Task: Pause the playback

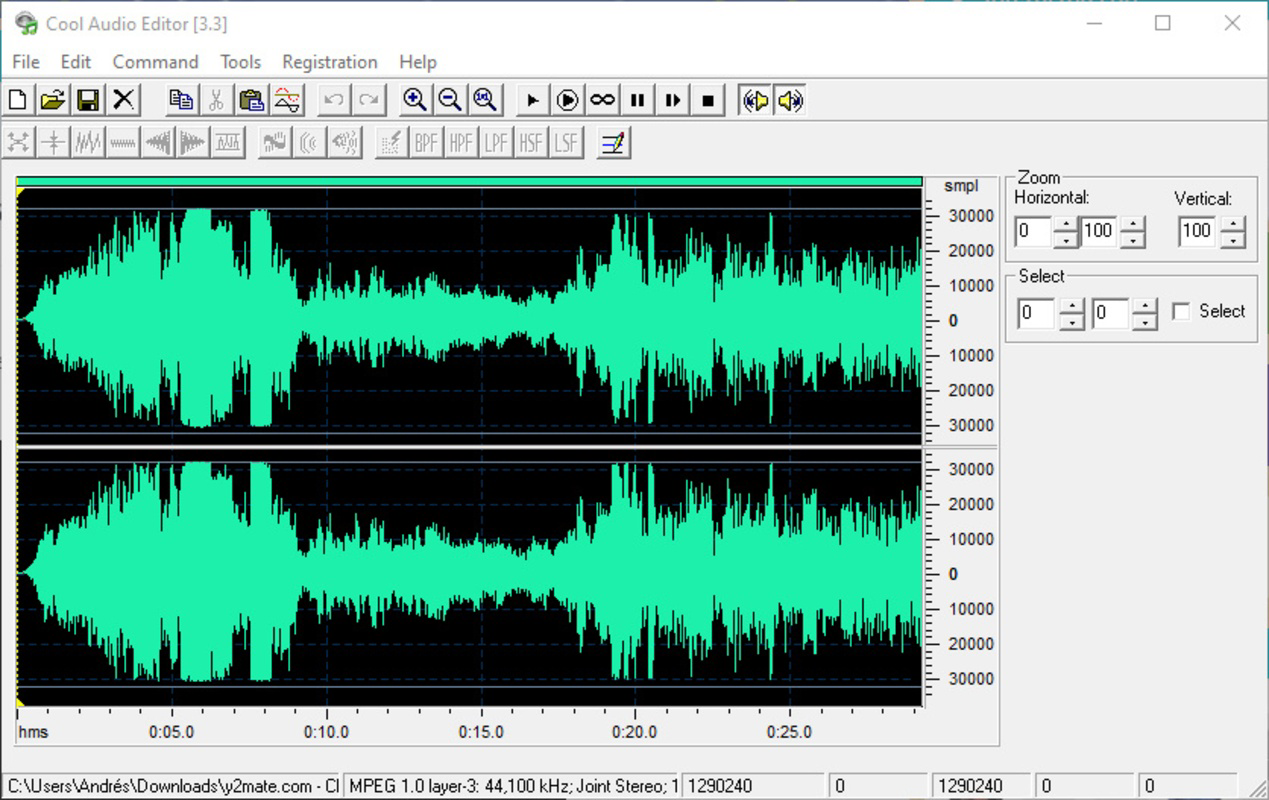Action: 638,100
